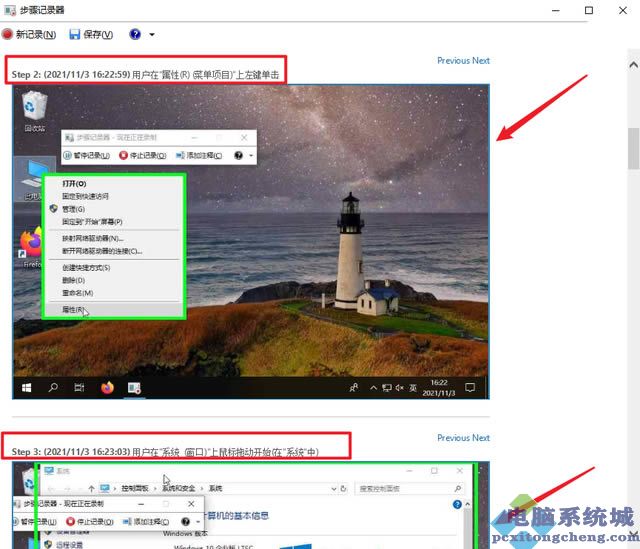Select 映射网络驱动器(N)... in the context menu

click(93, 238)
